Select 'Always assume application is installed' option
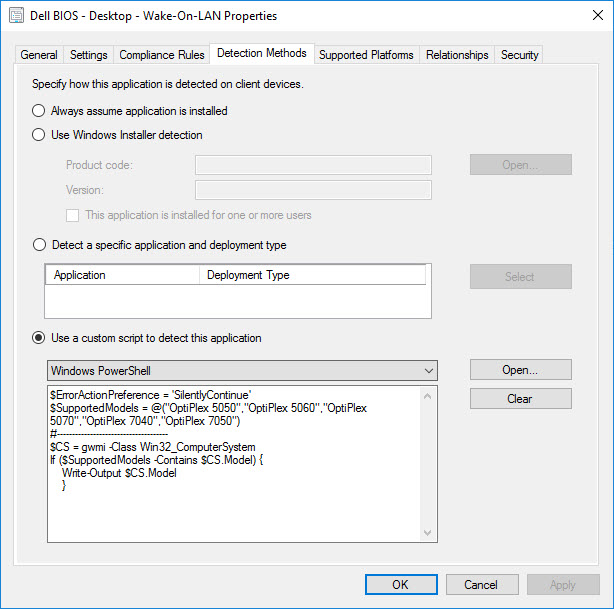The height and width of the screenshot is (609, 614). (39, 111)
